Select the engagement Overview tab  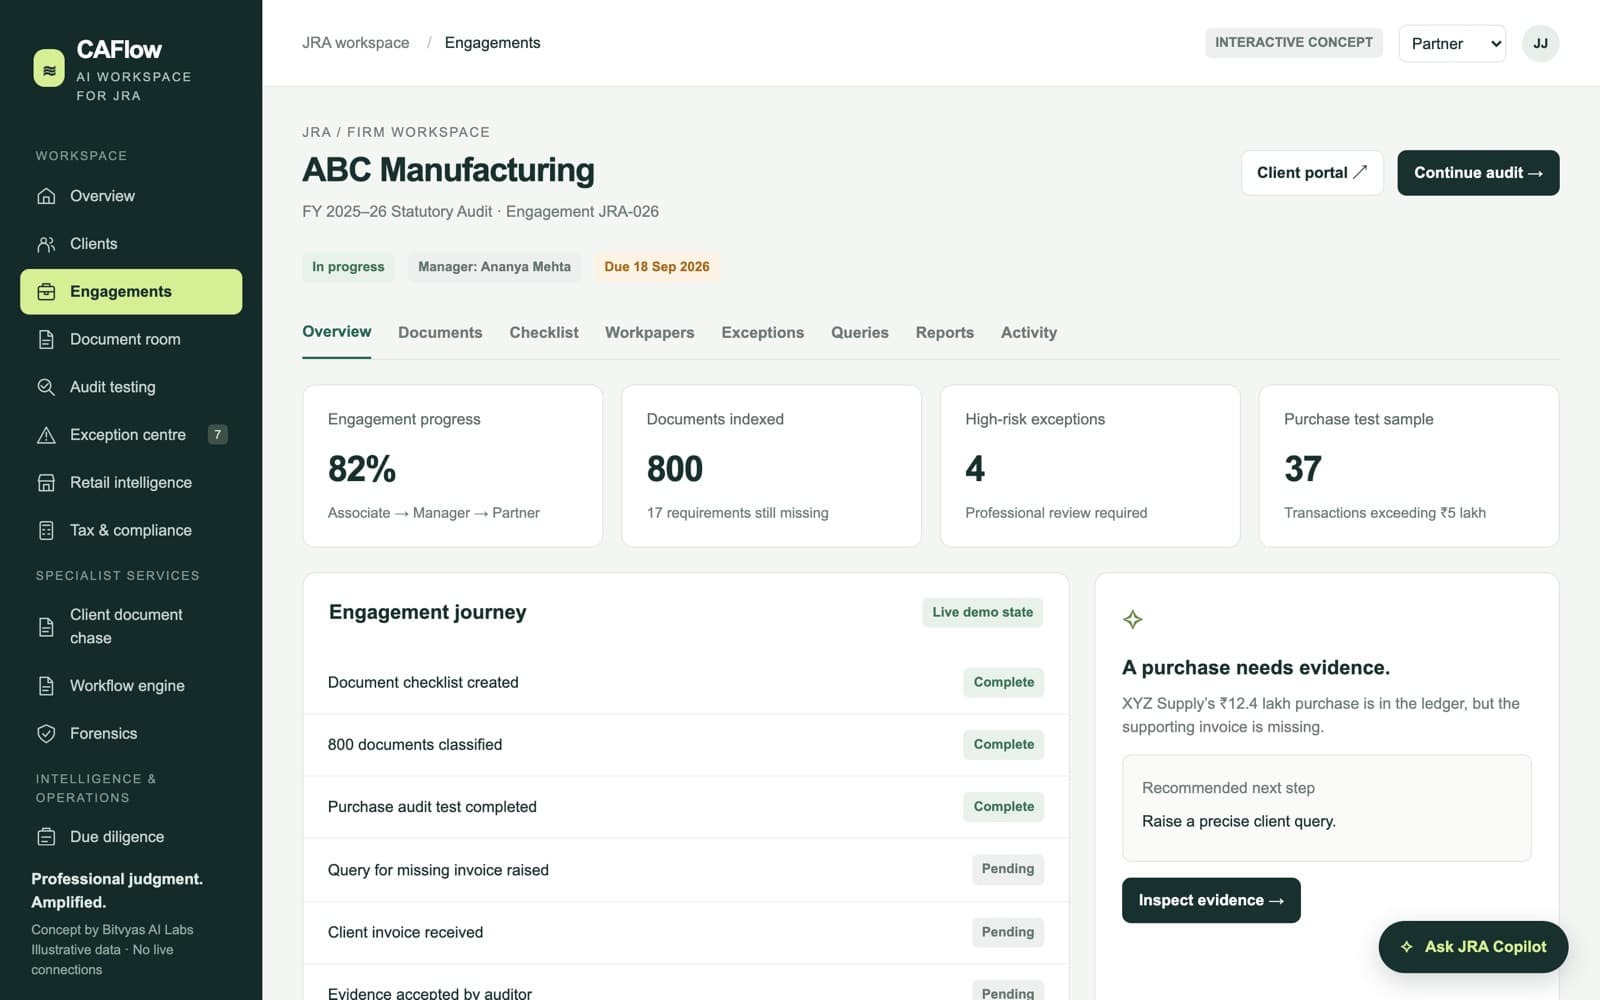[337, 333]
